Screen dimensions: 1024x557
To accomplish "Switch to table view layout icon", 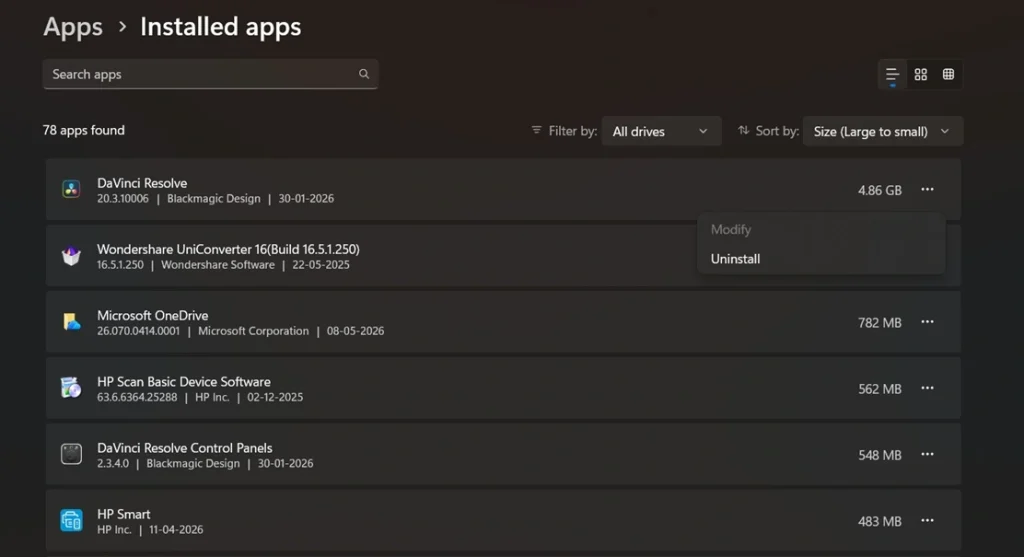I will pos(948,74).
